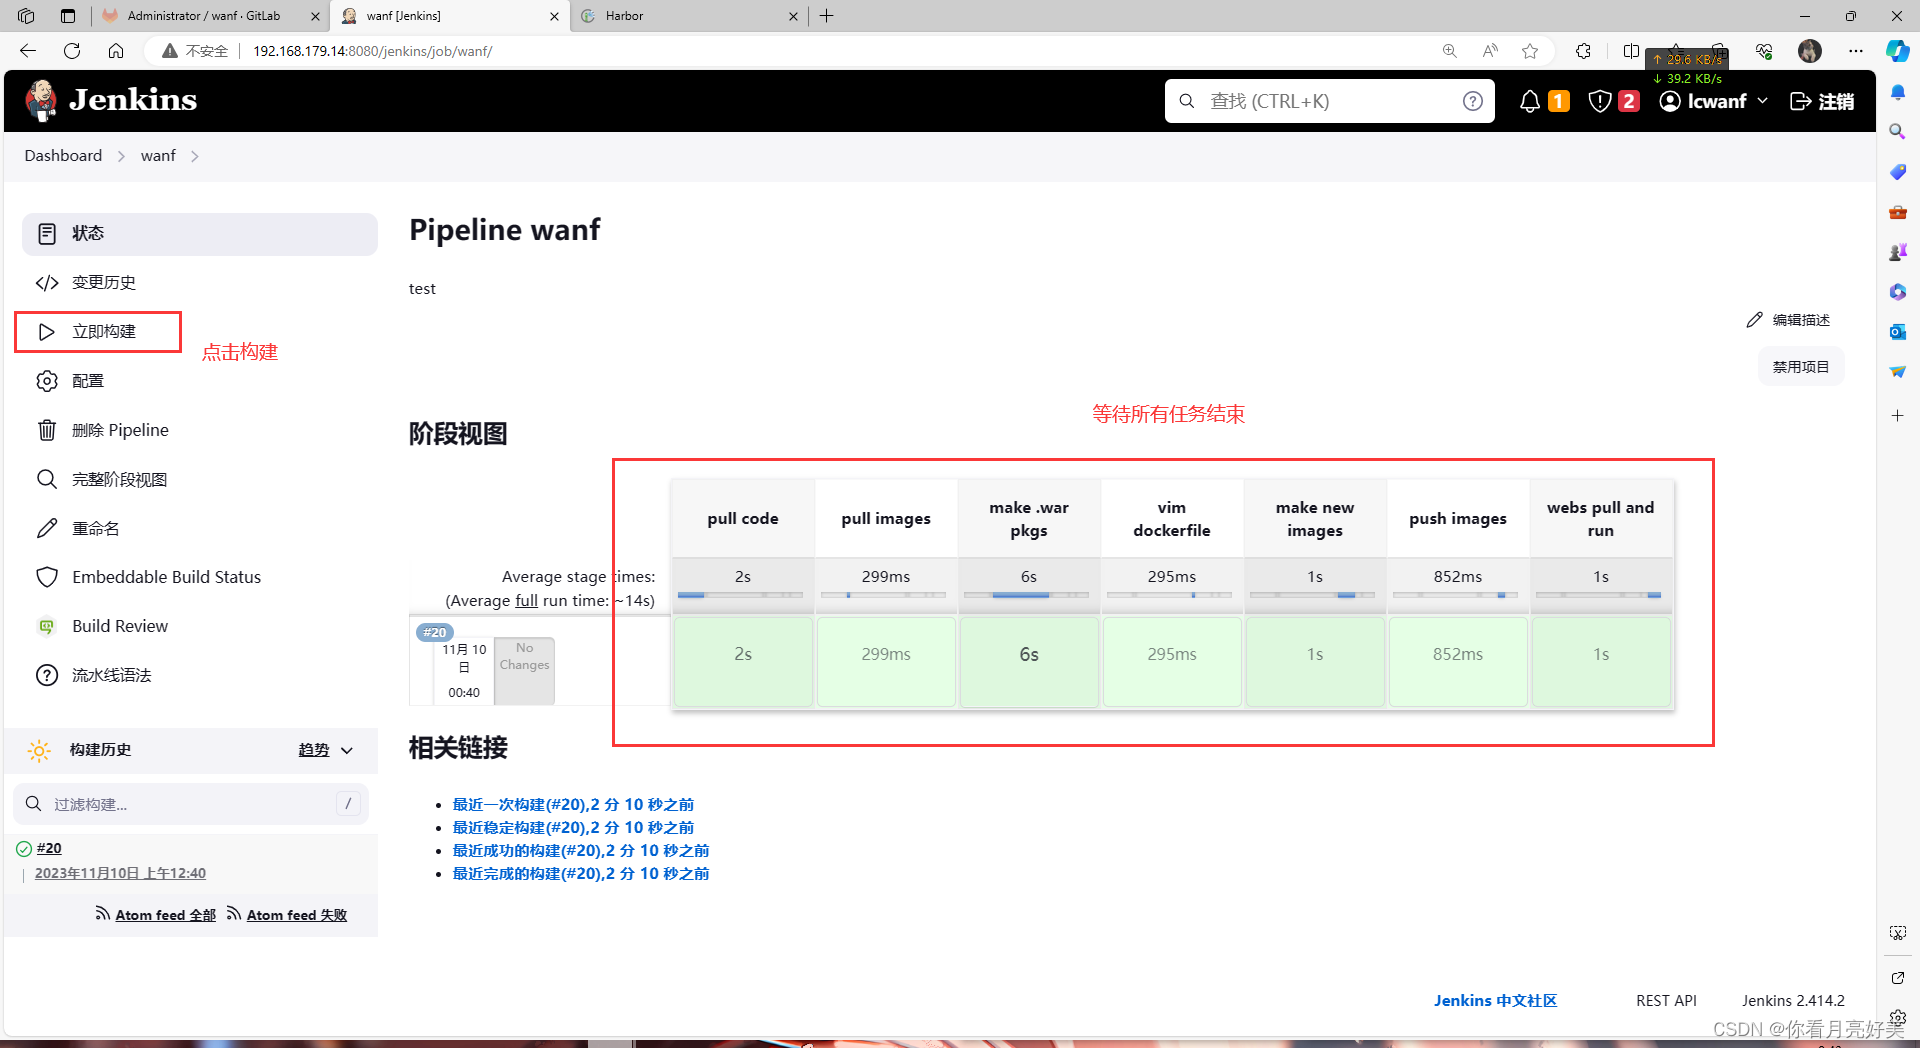Click the browser refresh icon
Viewport: 1920px width, 1048px height.
click(72, 51)
